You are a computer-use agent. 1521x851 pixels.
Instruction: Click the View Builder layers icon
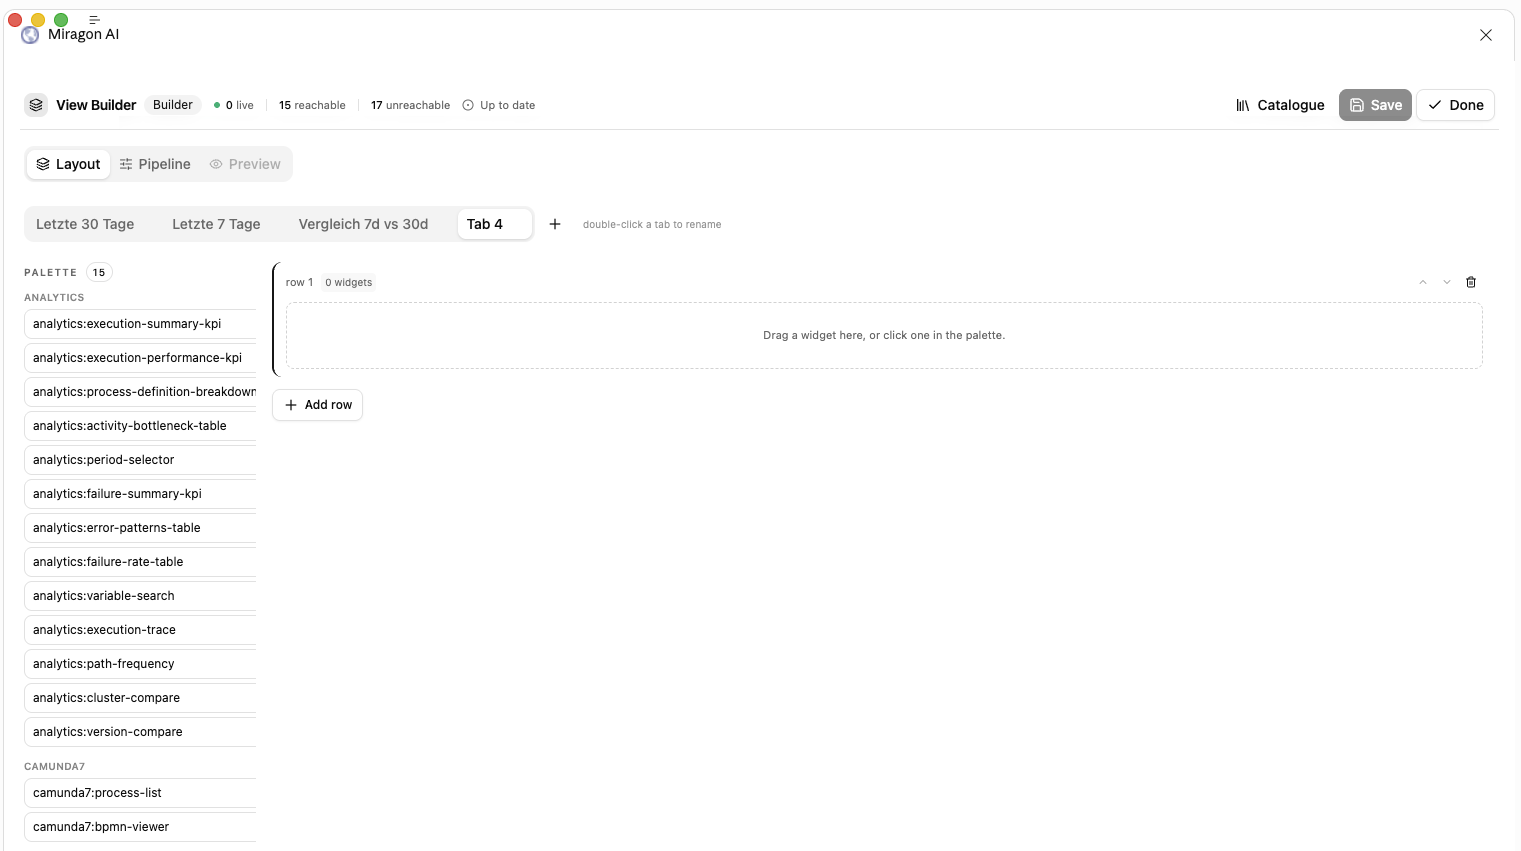click(36, 105)
